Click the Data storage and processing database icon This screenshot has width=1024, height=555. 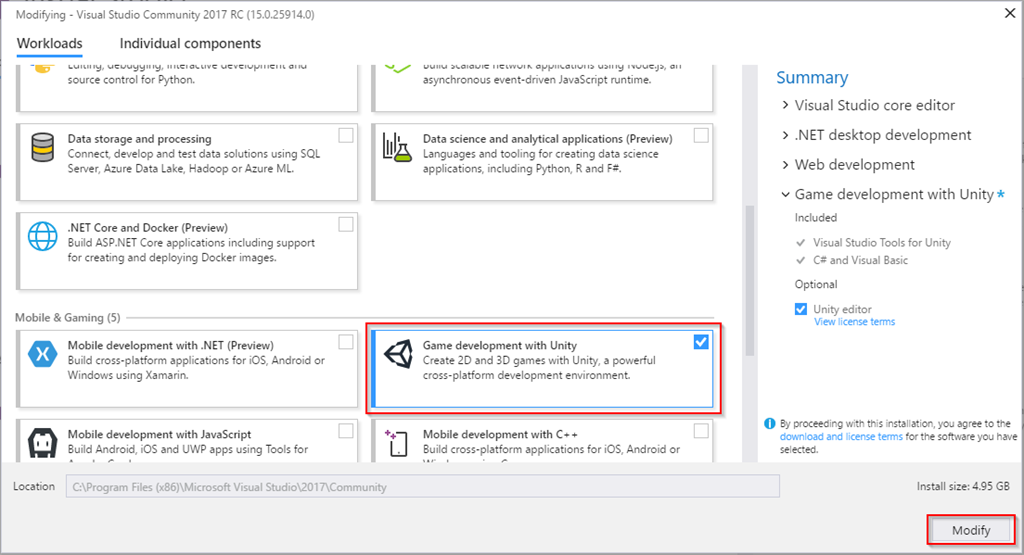[43, 147]
